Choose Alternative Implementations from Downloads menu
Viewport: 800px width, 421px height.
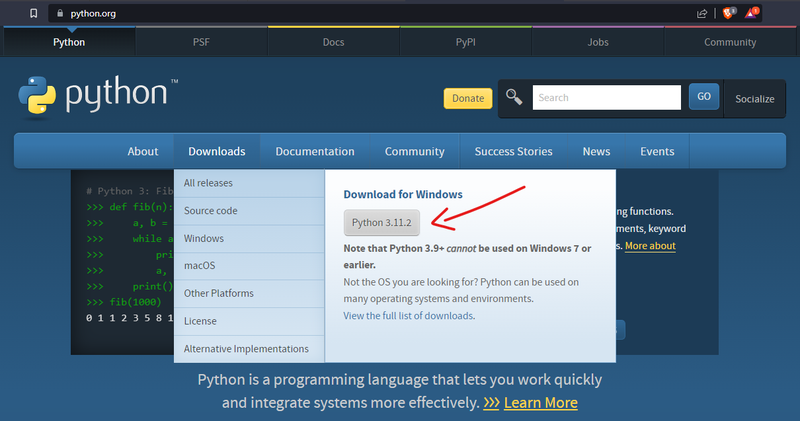coord(249,349)
